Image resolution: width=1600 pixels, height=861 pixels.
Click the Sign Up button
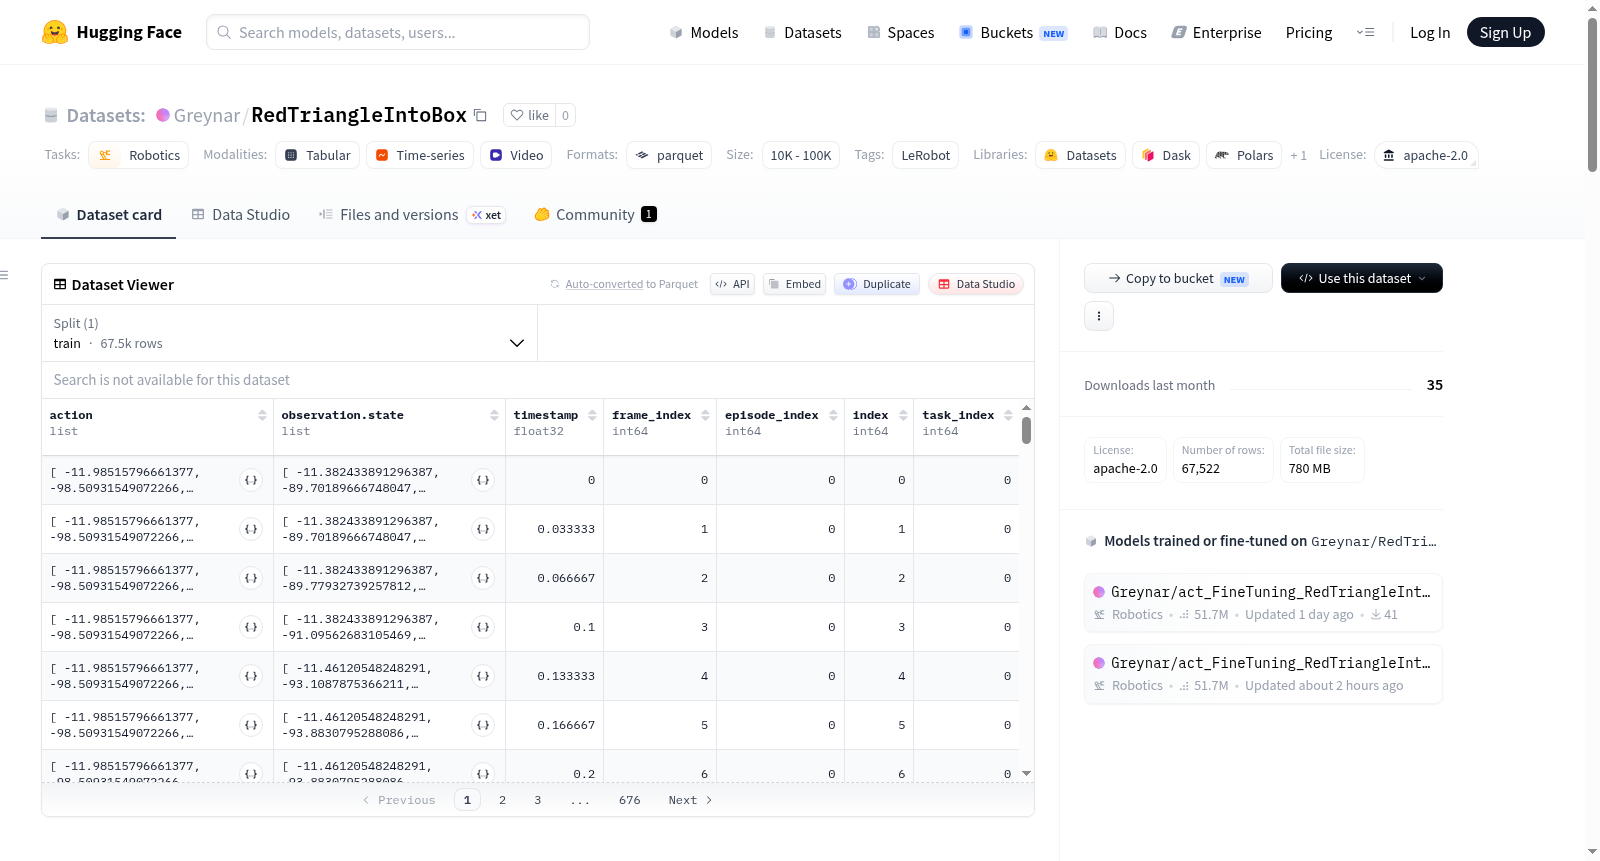(x=1505, y=32)
